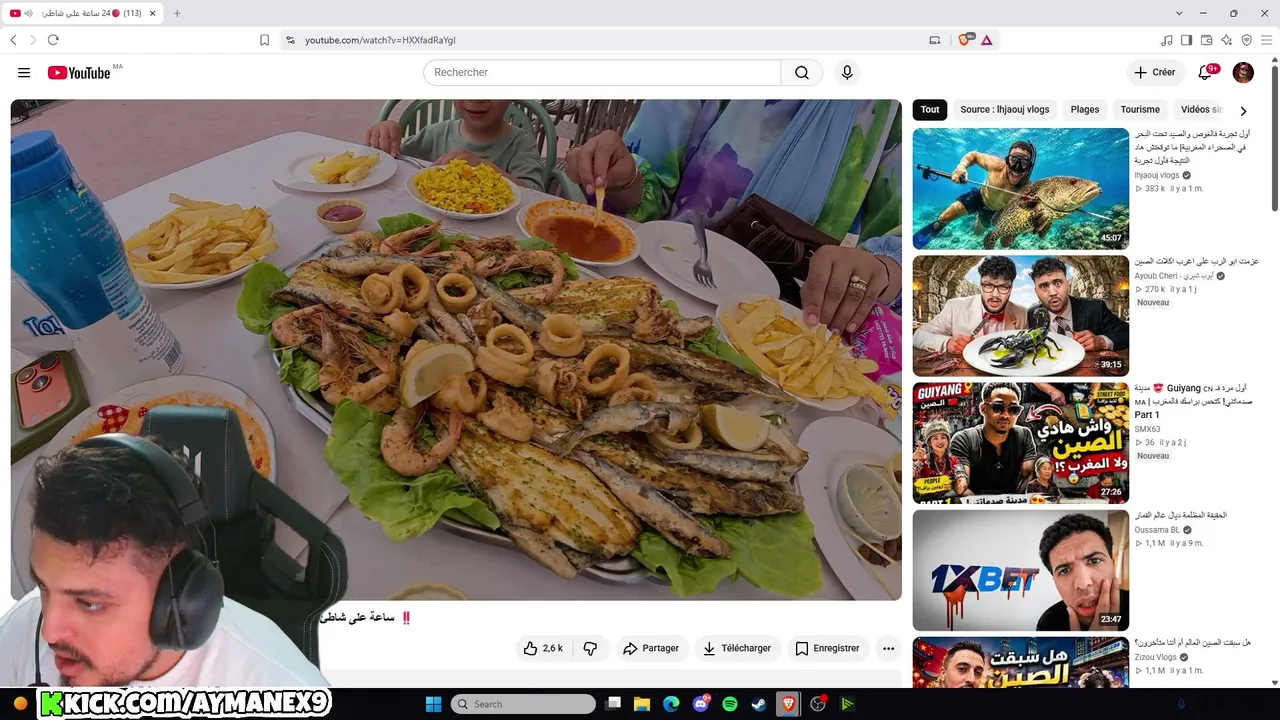This screenshot has height=720, width=1280.
Task: Open Discord from the taskbar
Action: (x=701, y=704)
